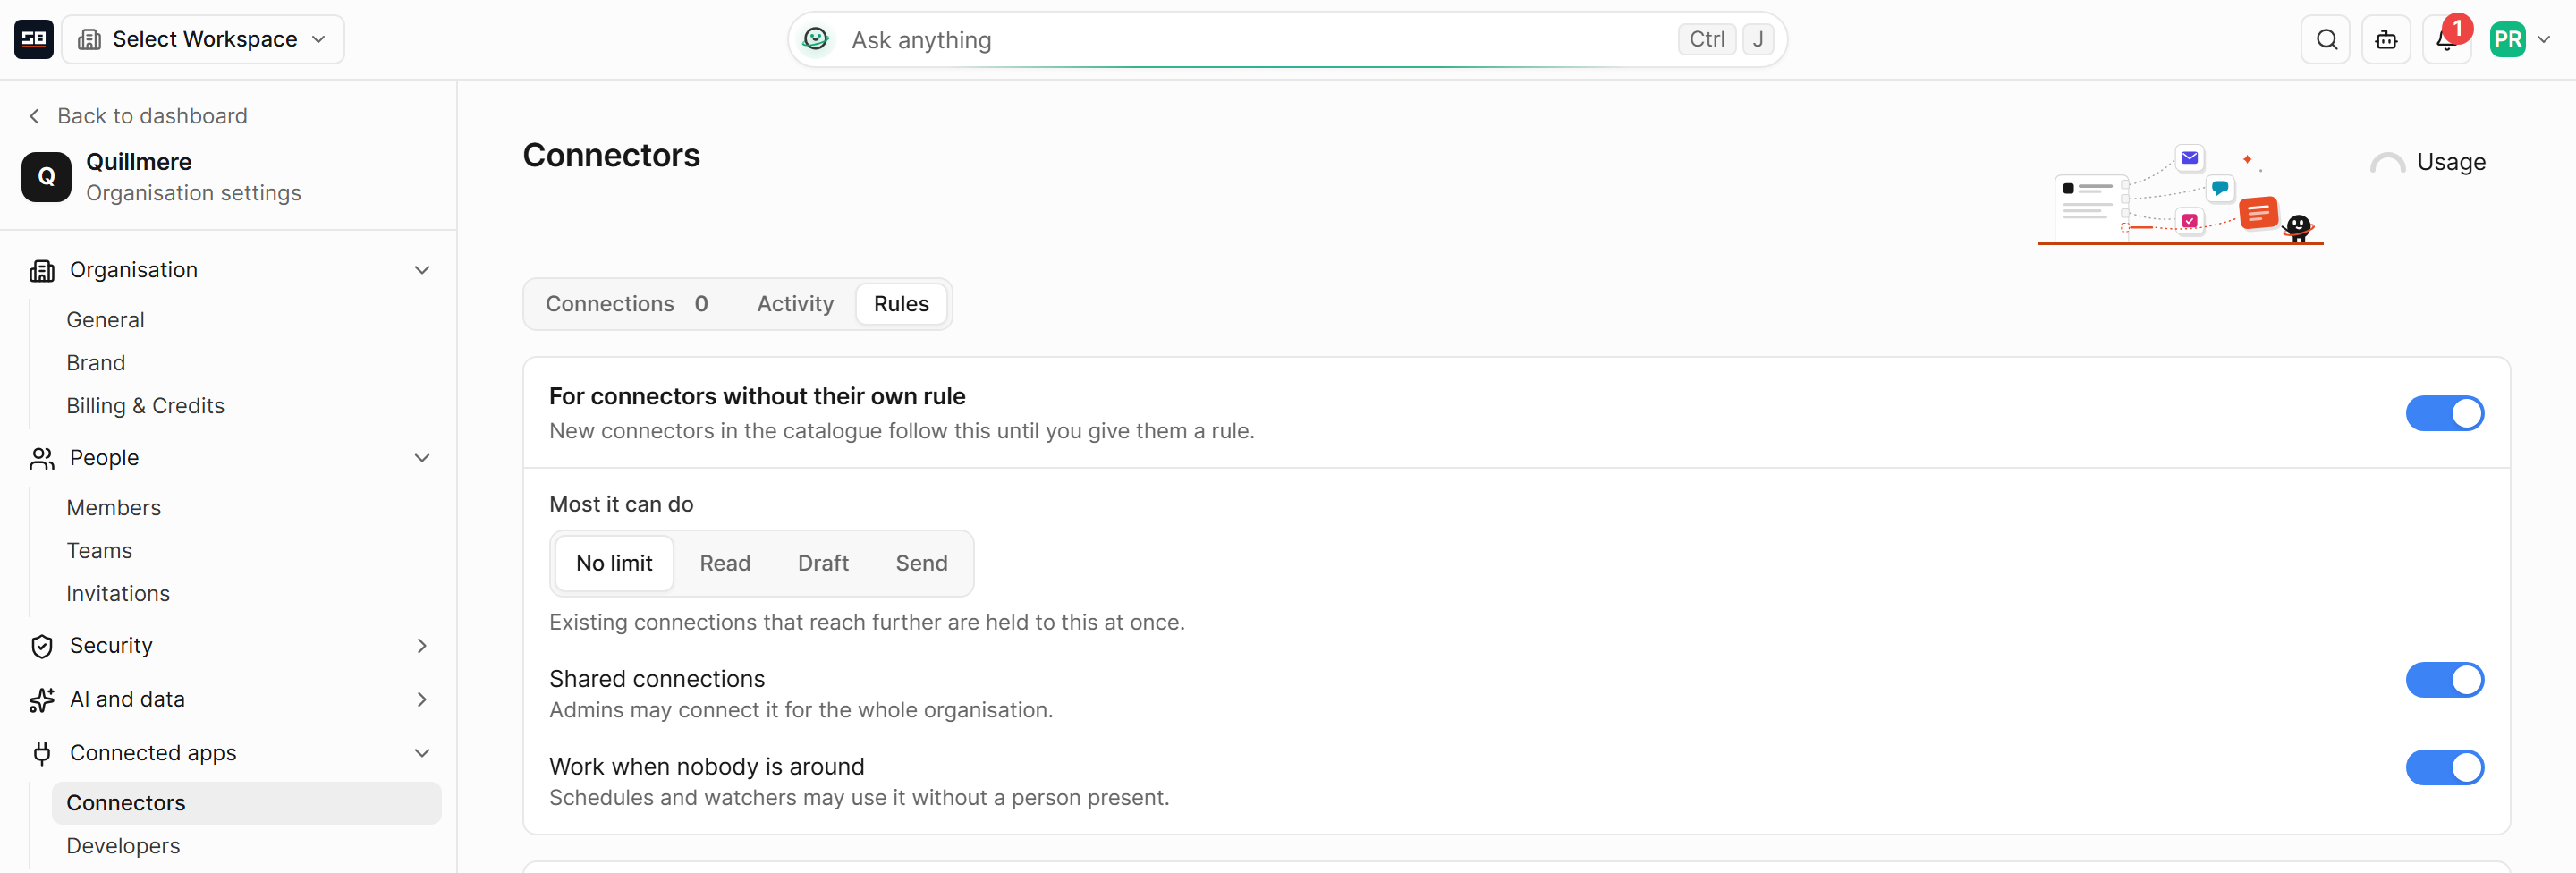Open the search magnifier icon

coord(2326,39)
